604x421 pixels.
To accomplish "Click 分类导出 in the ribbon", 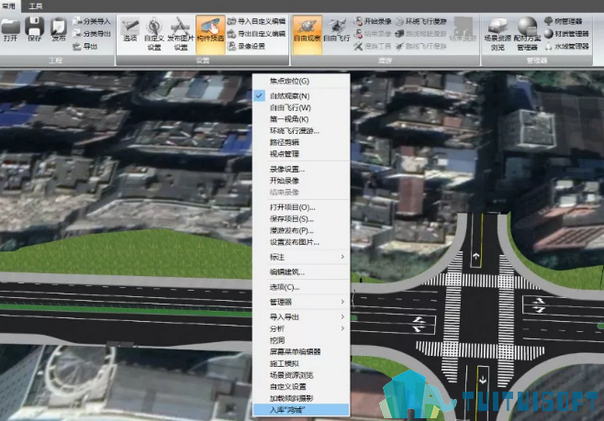I will pos(92,34).
